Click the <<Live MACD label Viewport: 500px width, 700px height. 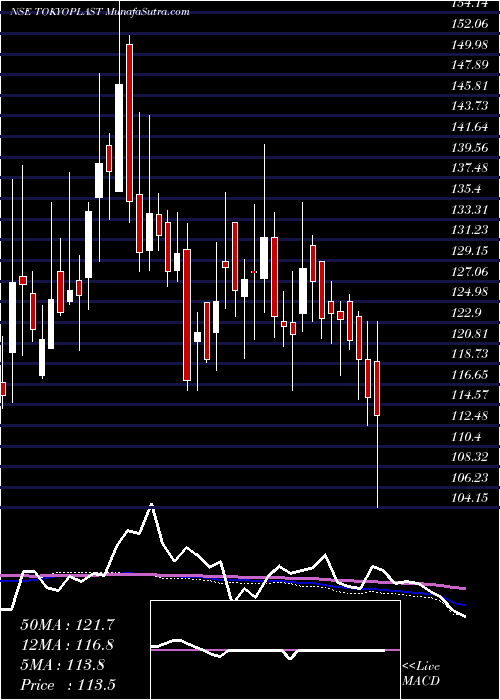[421, 674]
